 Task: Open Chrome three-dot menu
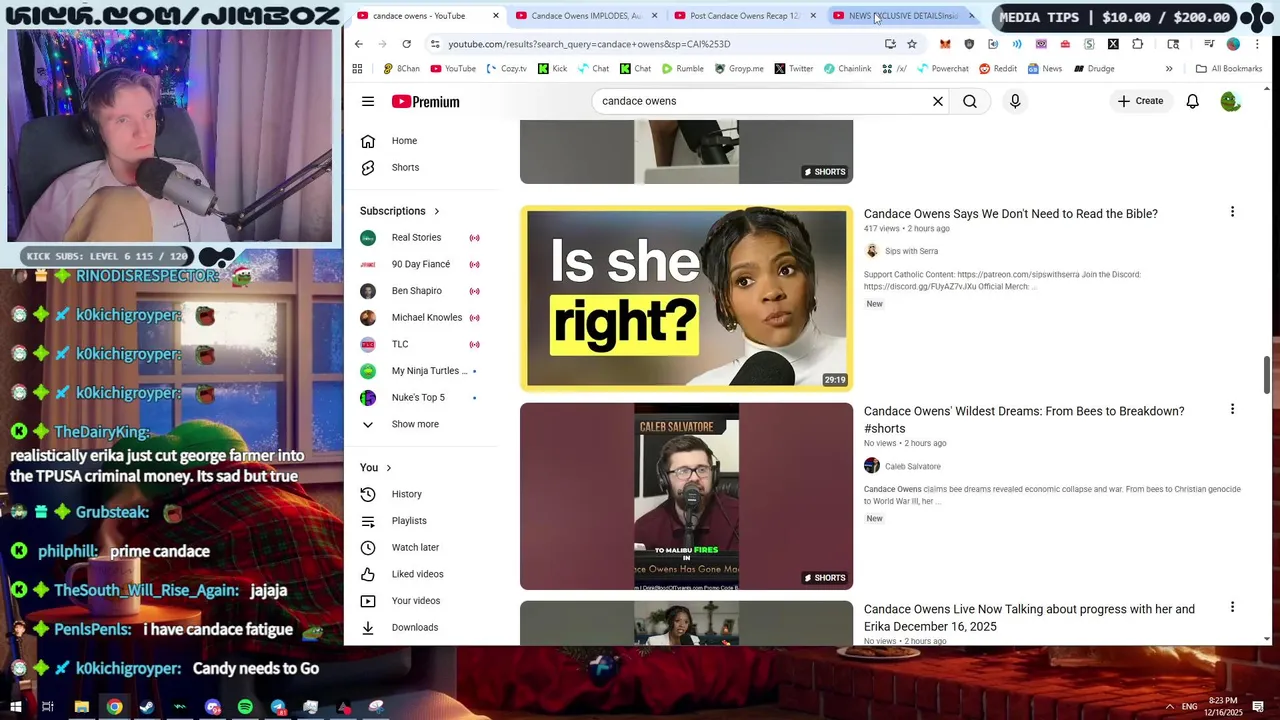tap(1257, 44)
